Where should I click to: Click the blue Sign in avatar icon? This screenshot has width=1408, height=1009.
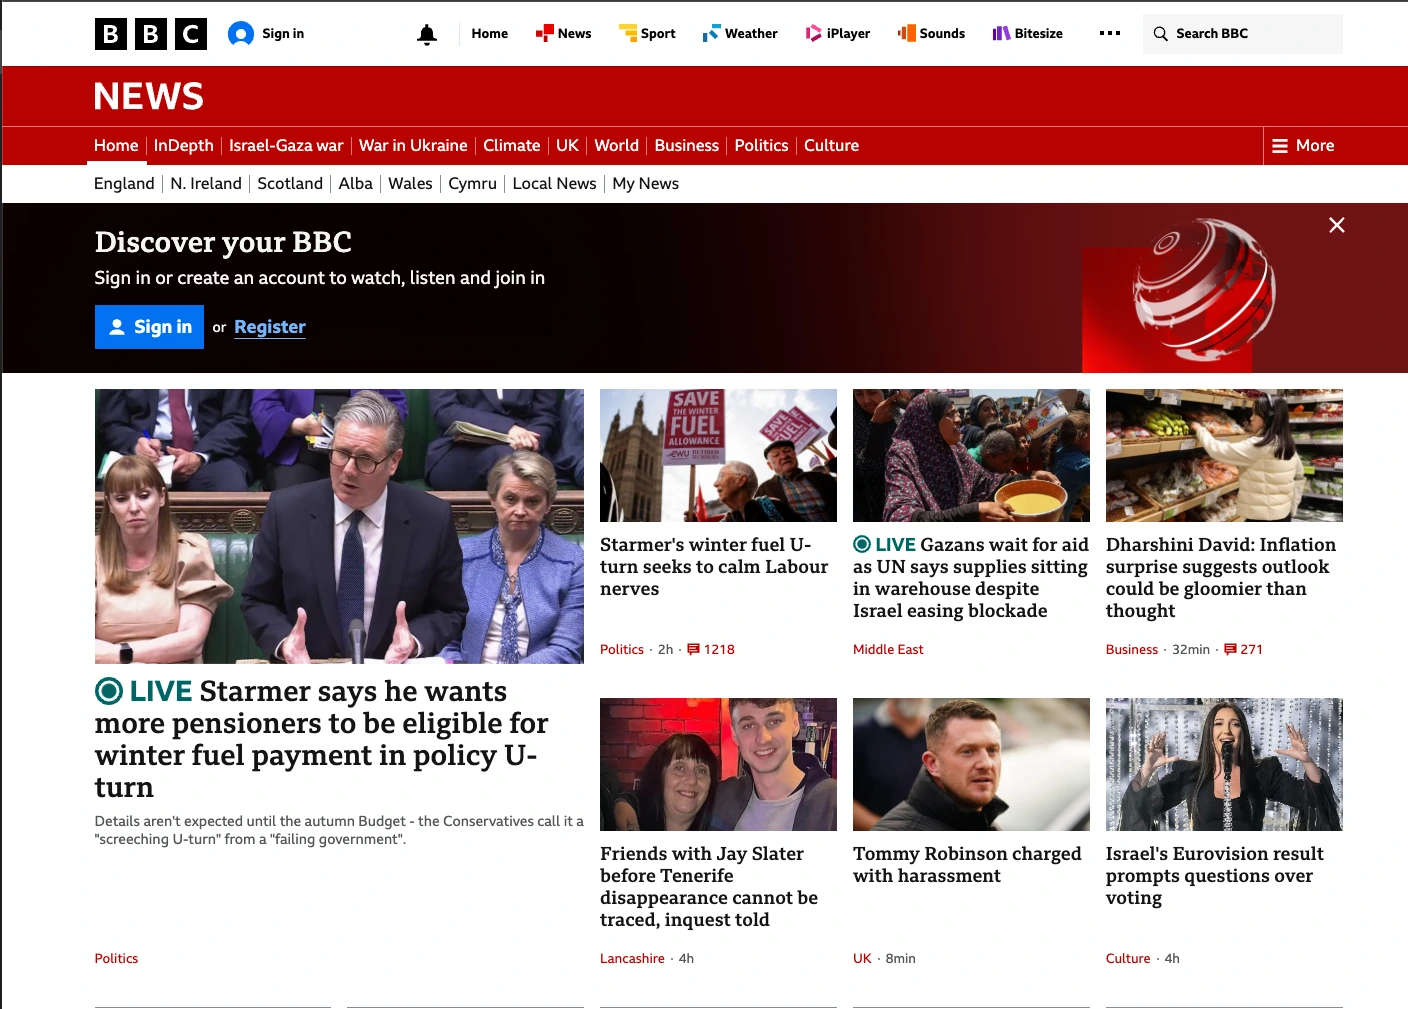pos(241,34)
